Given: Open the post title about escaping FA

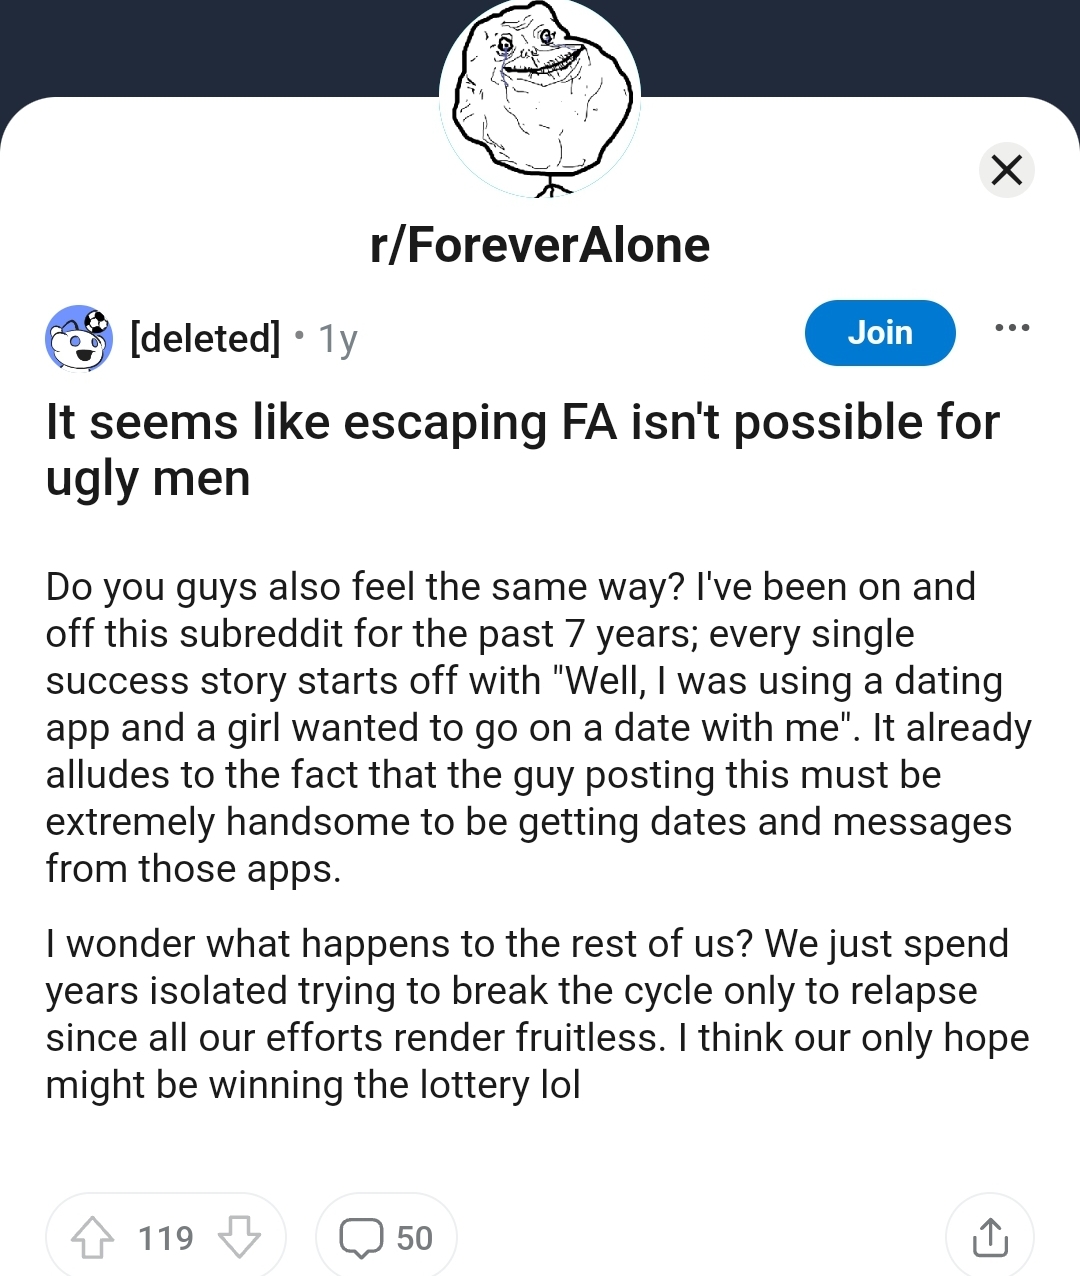Looking at the screenshot, I should click(x=522, y=450).
